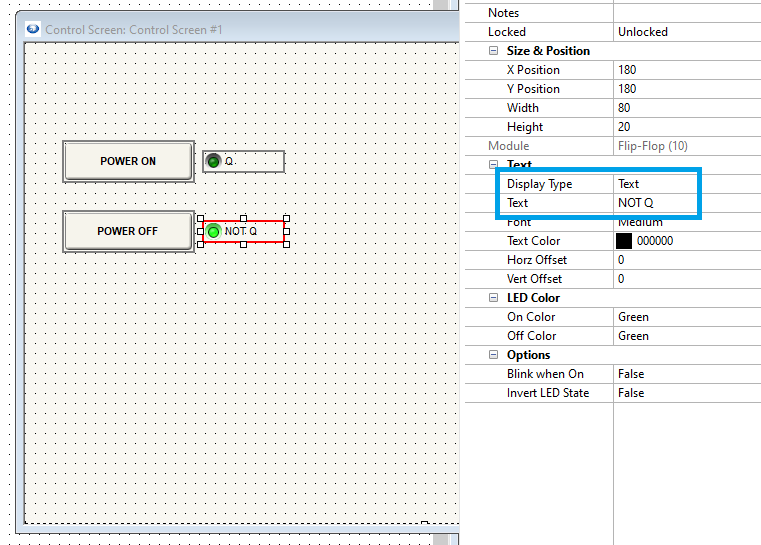Select the Vert Offset property label

534,279
